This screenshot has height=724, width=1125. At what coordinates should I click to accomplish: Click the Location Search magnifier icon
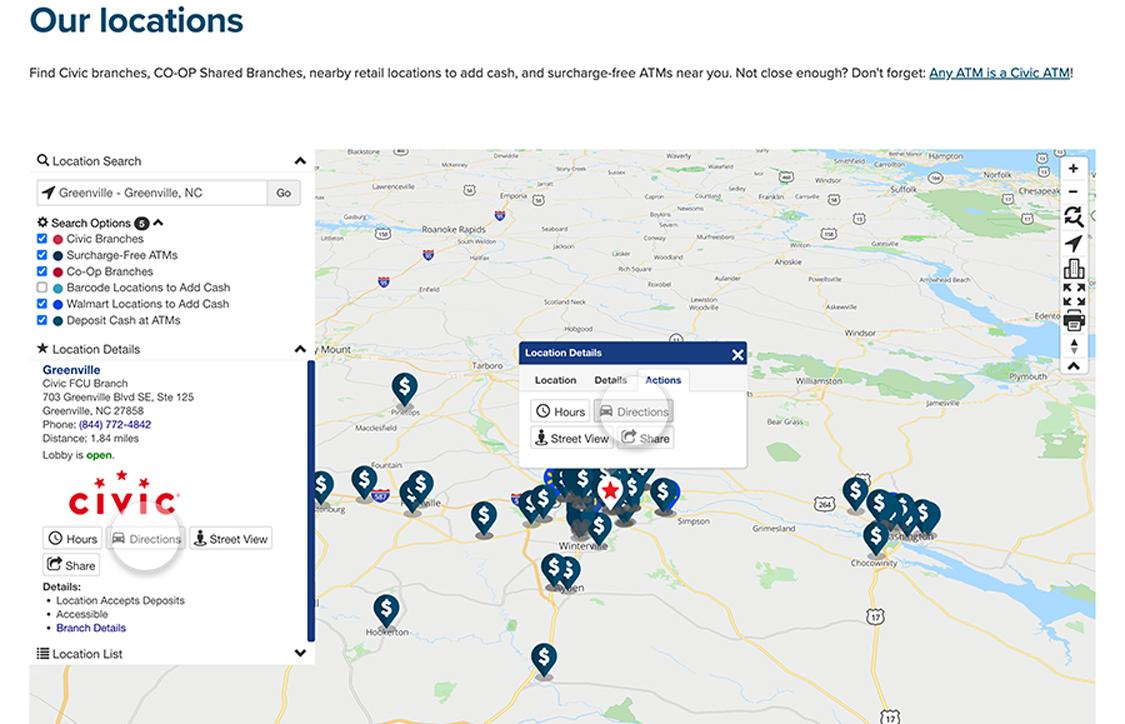[x=43, y=160]
